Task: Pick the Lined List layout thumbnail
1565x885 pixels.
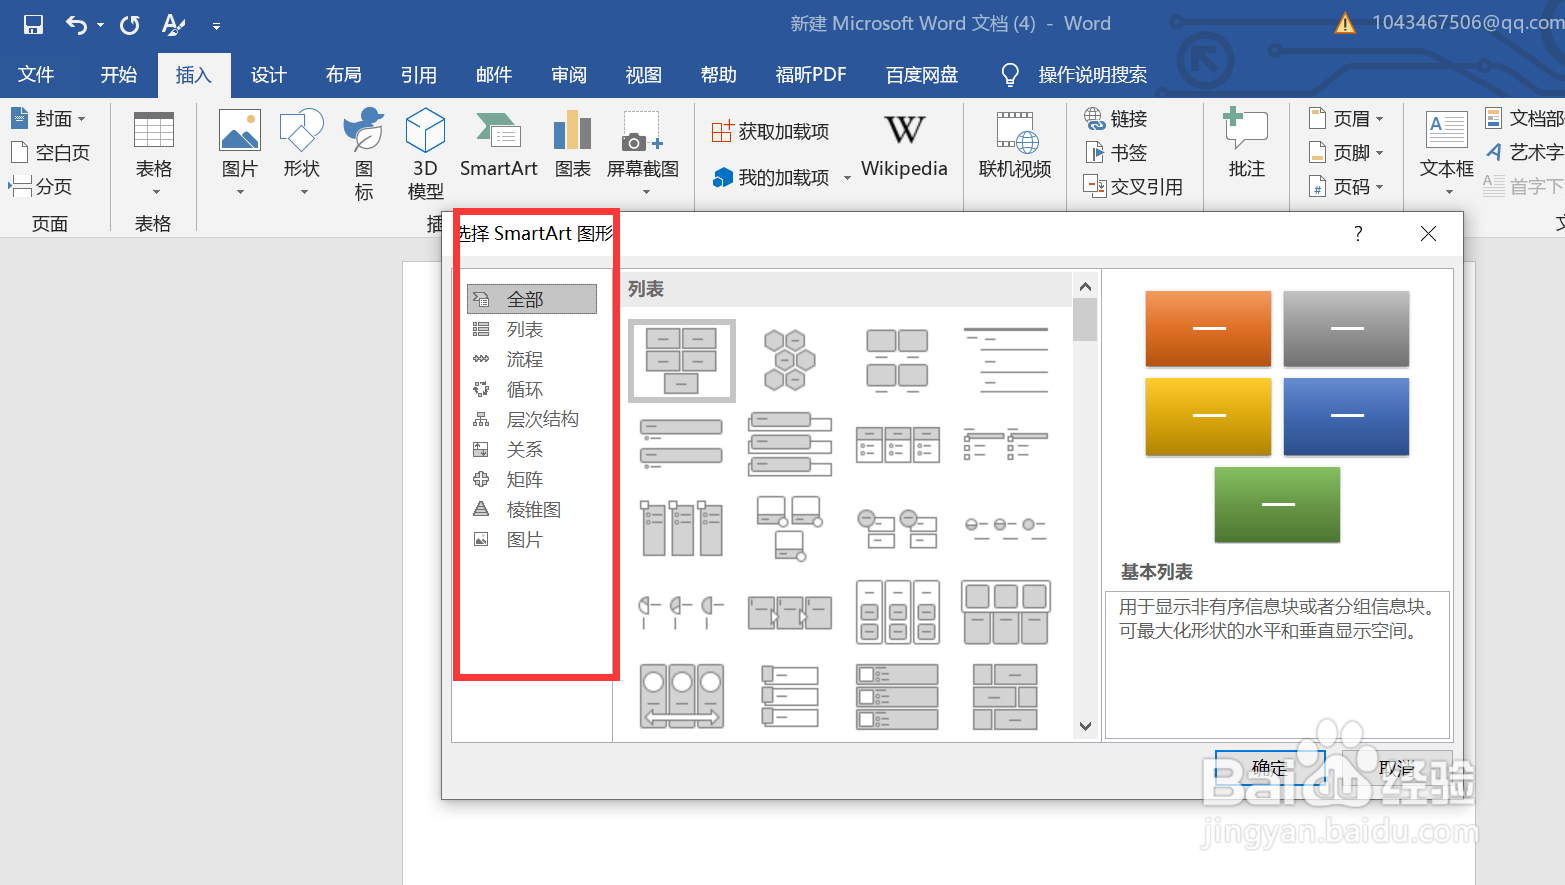Action: [x=1006, y=361]
